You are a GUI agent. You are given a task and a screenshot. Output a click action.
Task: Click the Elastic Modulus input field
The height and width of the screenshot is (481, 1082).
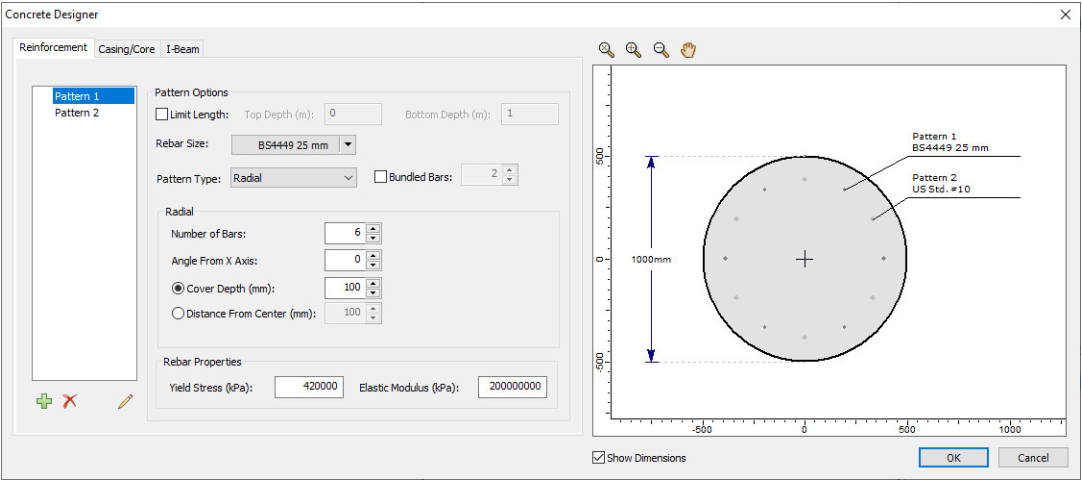[512, 387]
